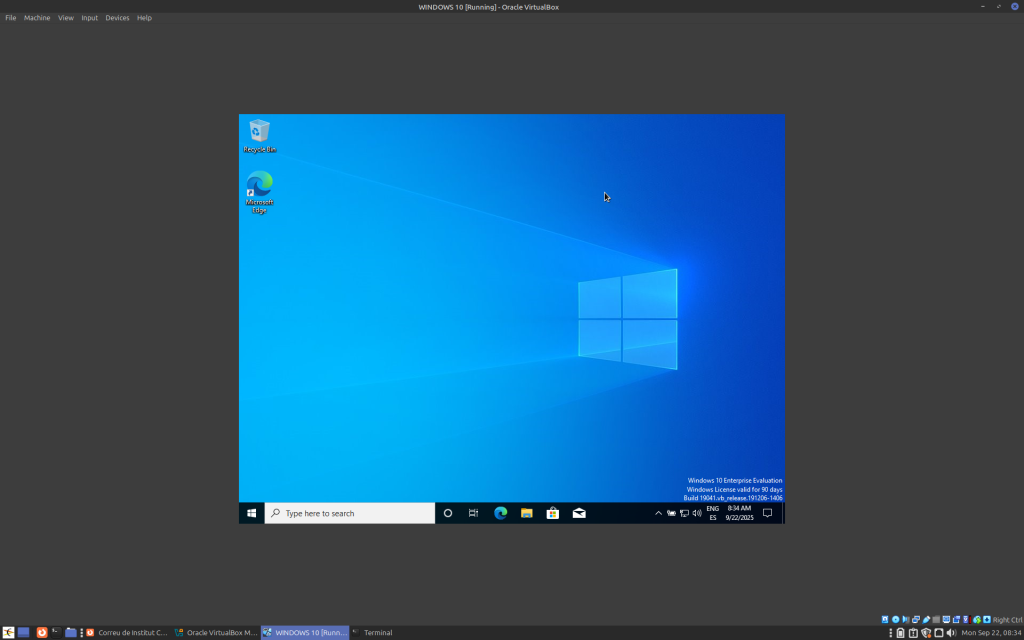The image size is (1024, 640).
Task: Launch File Explorer from Windows taskbar
Action: point(527,513)
